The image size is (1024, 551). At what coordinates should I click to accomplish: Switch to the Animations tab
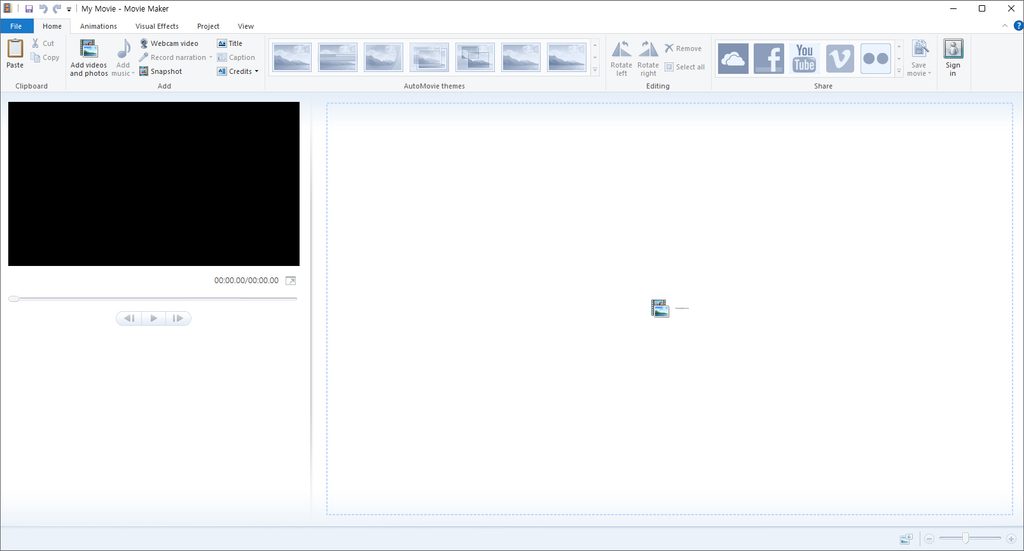tap(99, 26)
